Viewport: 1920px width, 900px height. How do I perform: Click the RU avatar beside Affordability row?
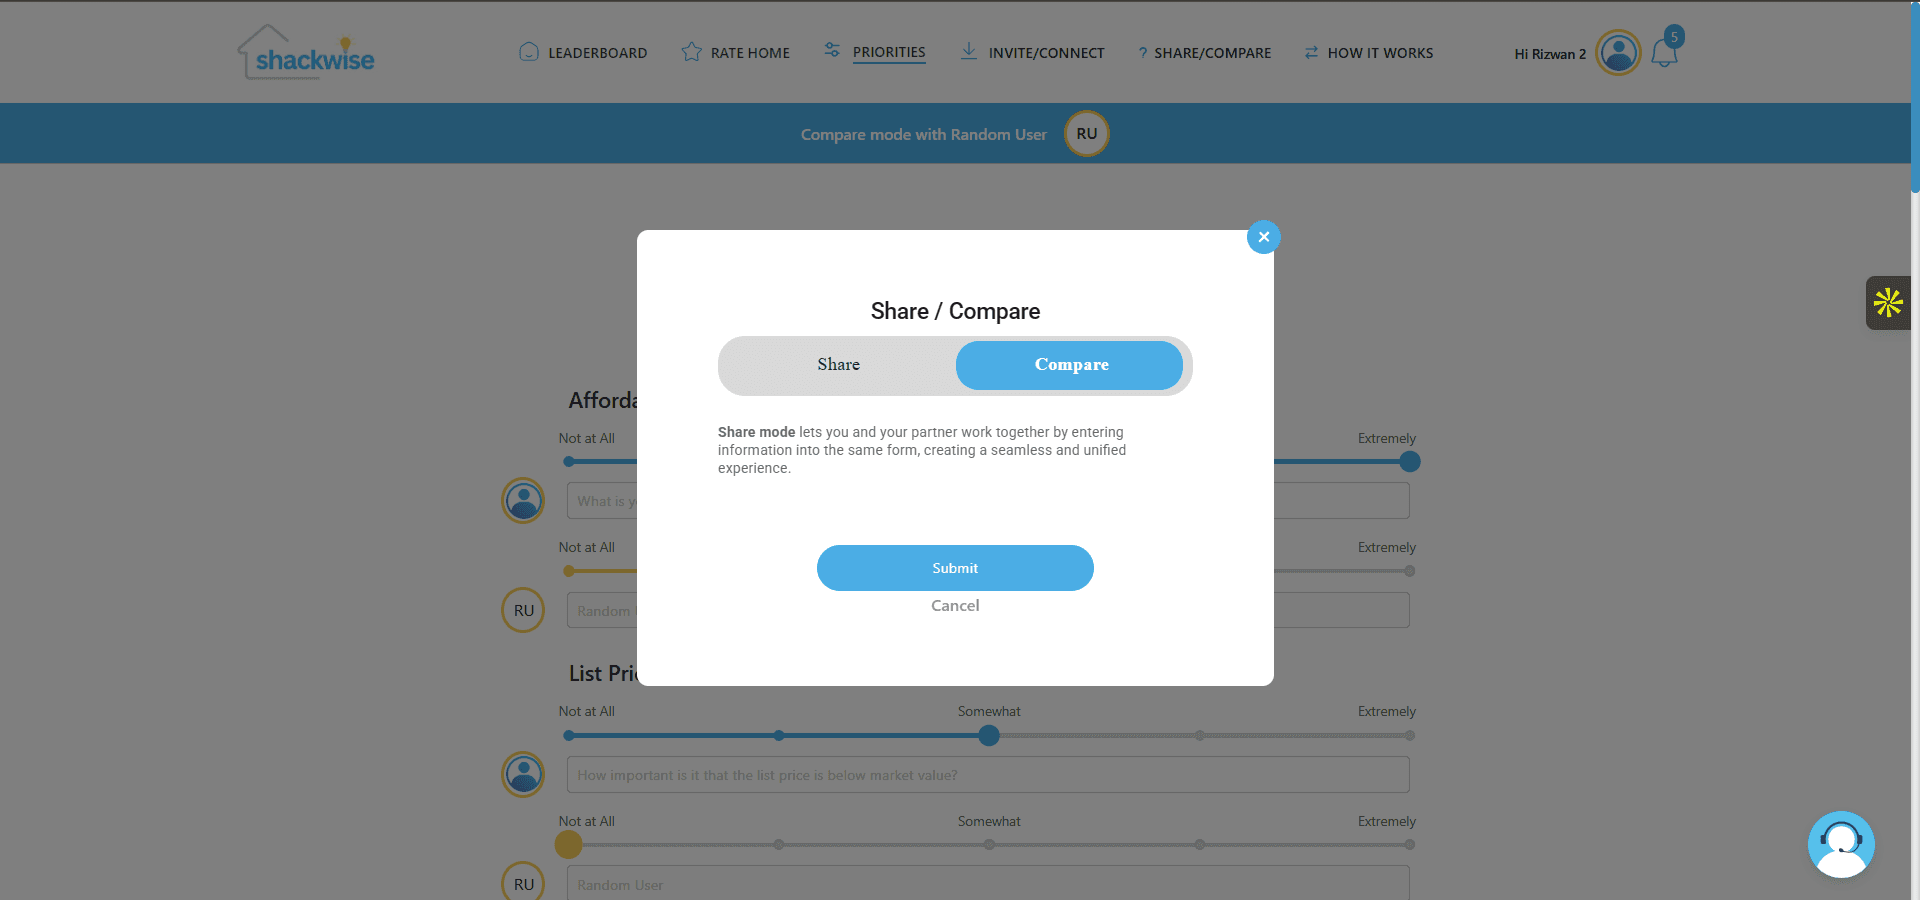(523, 610)
